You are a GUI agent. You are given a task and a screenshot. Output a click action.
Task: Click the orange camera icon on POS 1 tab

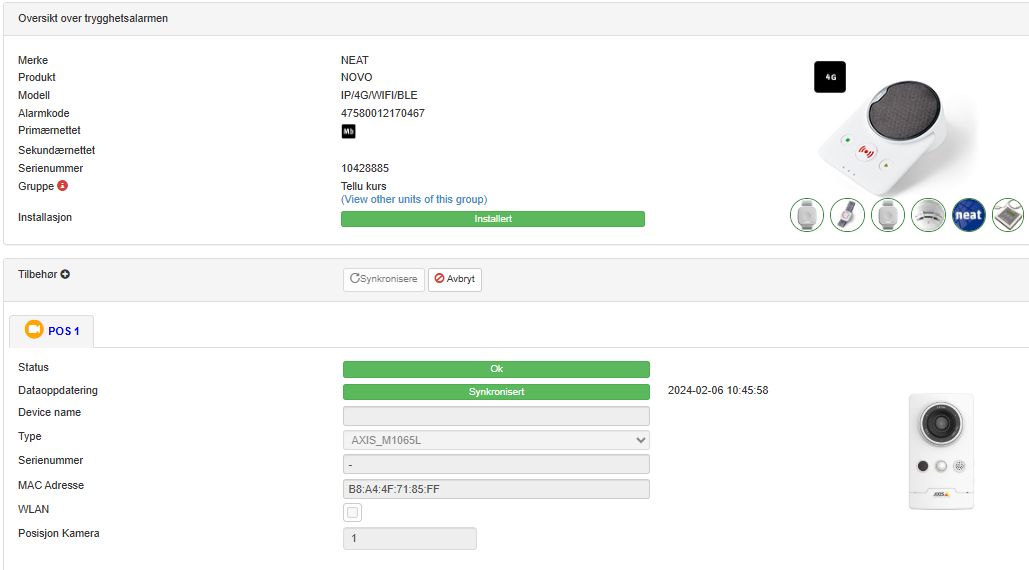(34, 330)
